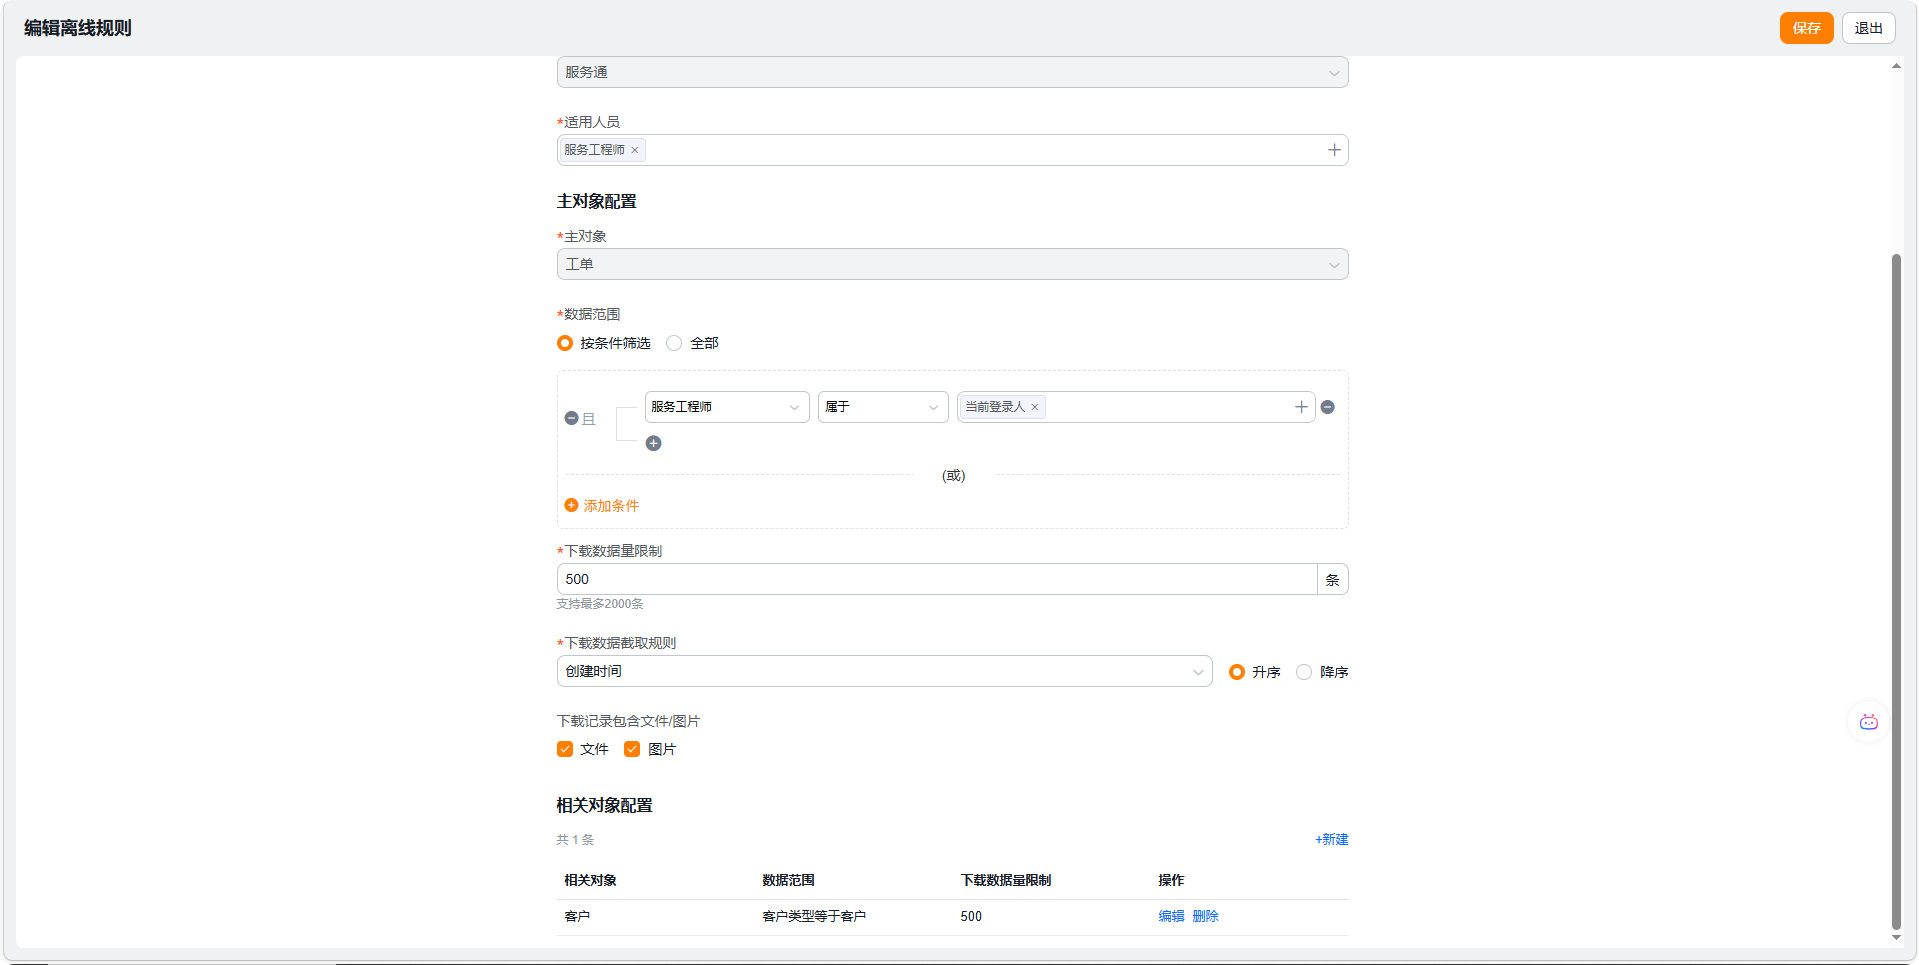Expand the 属于 operator dropdown
This screenshot has height=965, width=1919.
tap(882, 407)
